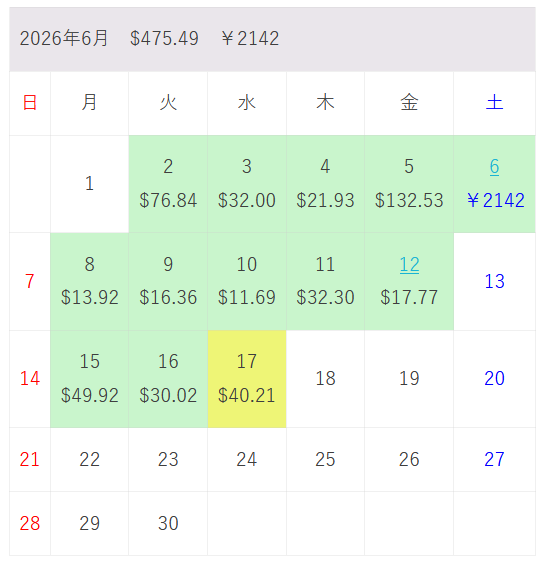The height and width of the screenshot is (570, 544).
Task: Select date 22
Action: [x=89, y=460]
